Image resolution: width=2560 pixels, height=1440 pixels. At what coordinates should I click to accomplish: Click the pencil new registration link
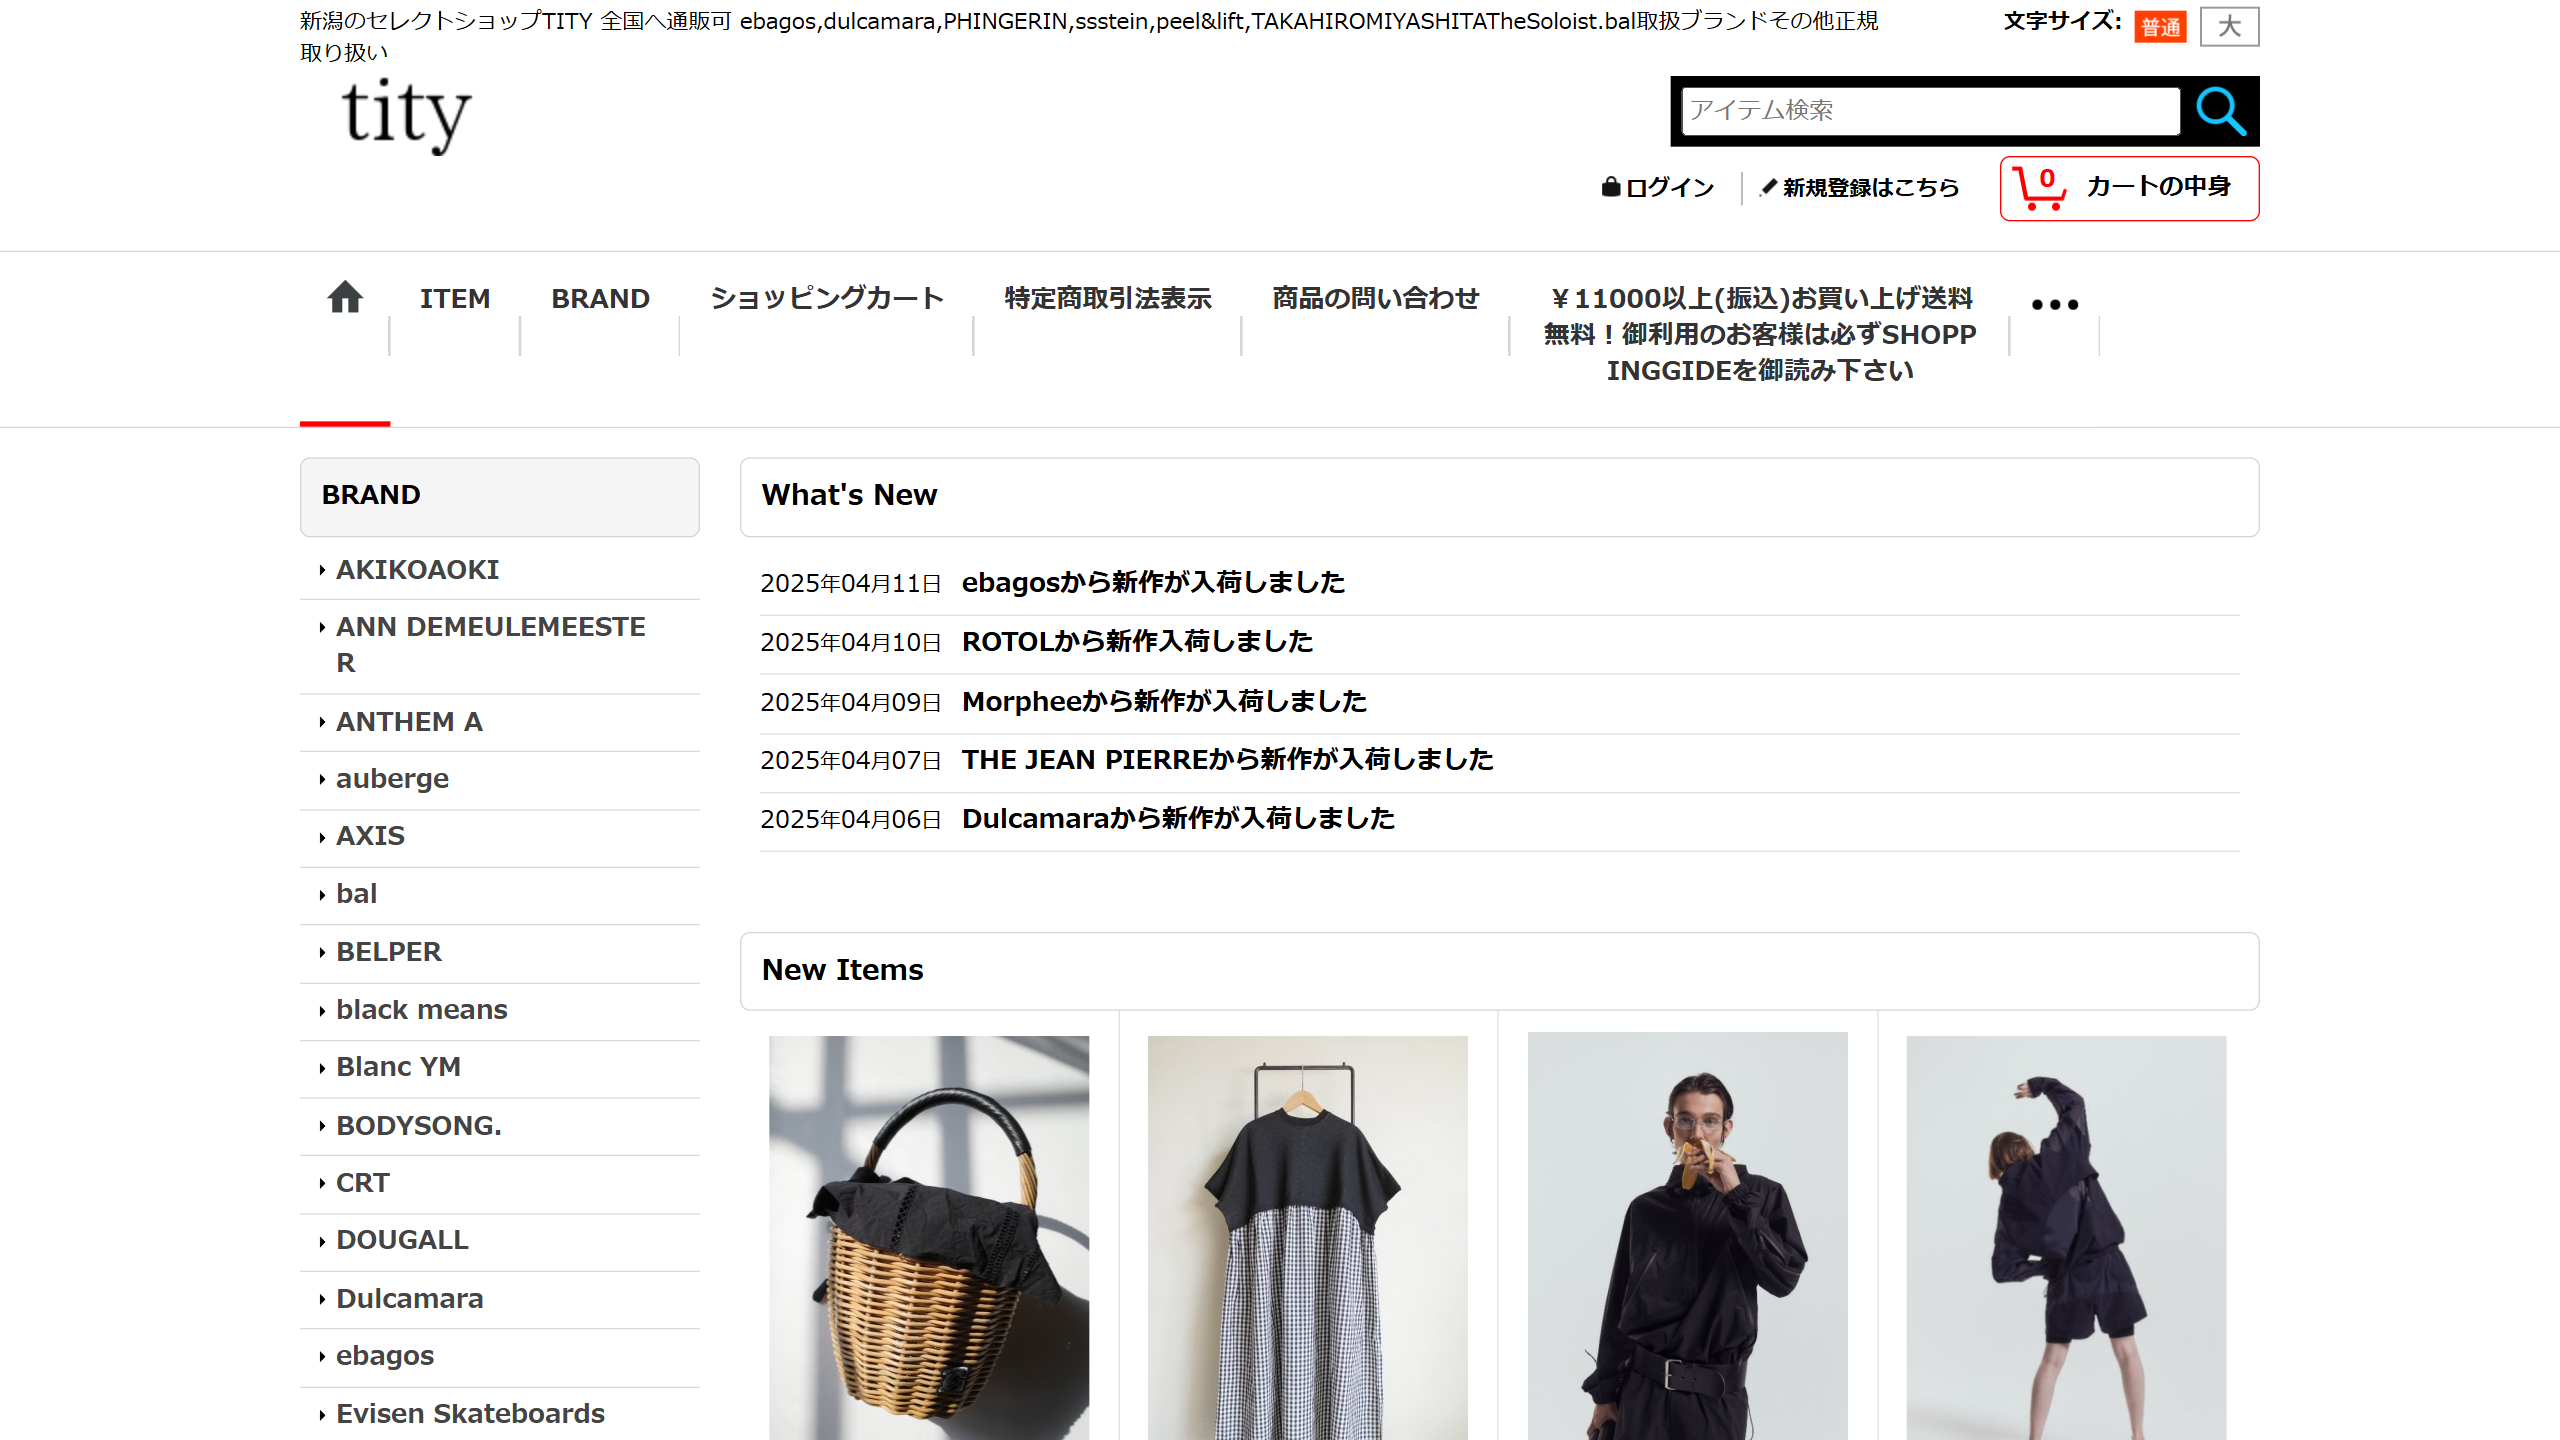[x=1859, y=187]
